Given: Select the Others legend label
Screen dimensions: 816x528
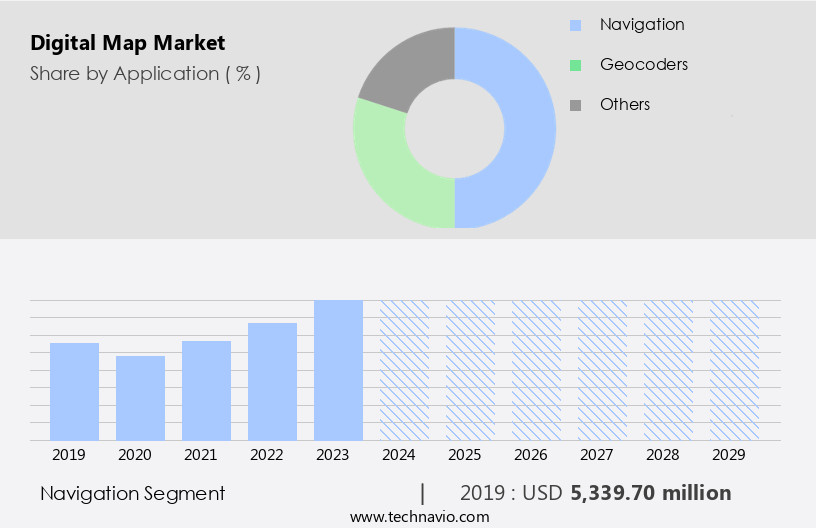Looking at the screenshot, I should point(624,104).
